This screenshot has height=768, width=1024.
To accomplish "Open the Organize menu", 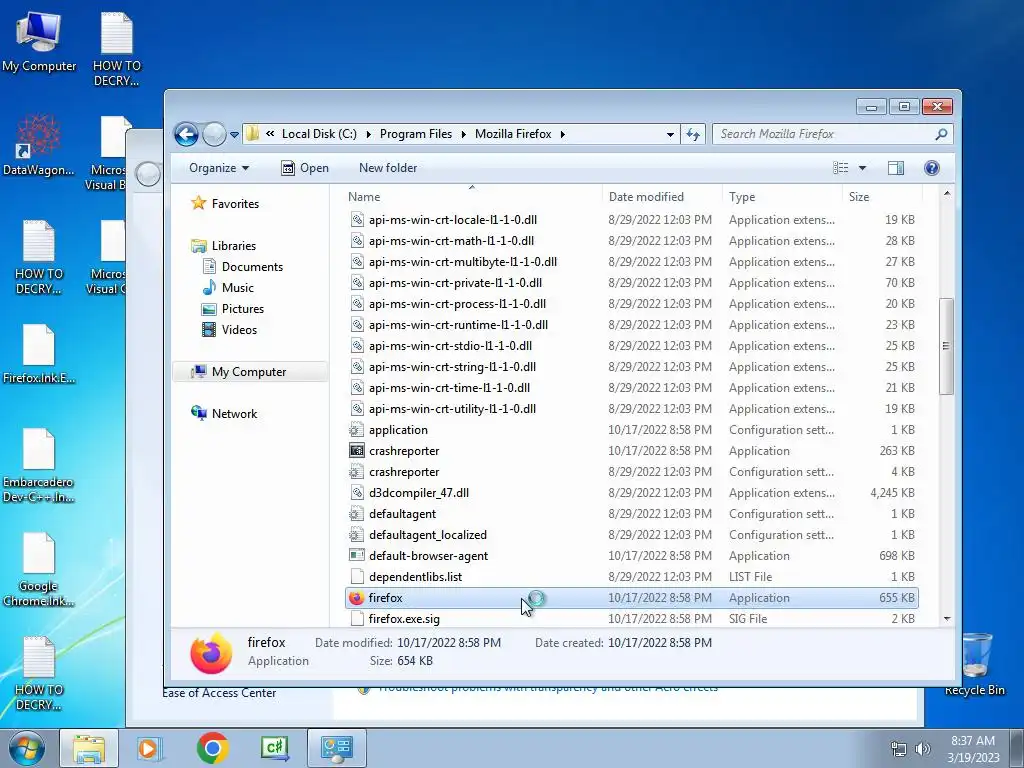I will coord(219,168).
